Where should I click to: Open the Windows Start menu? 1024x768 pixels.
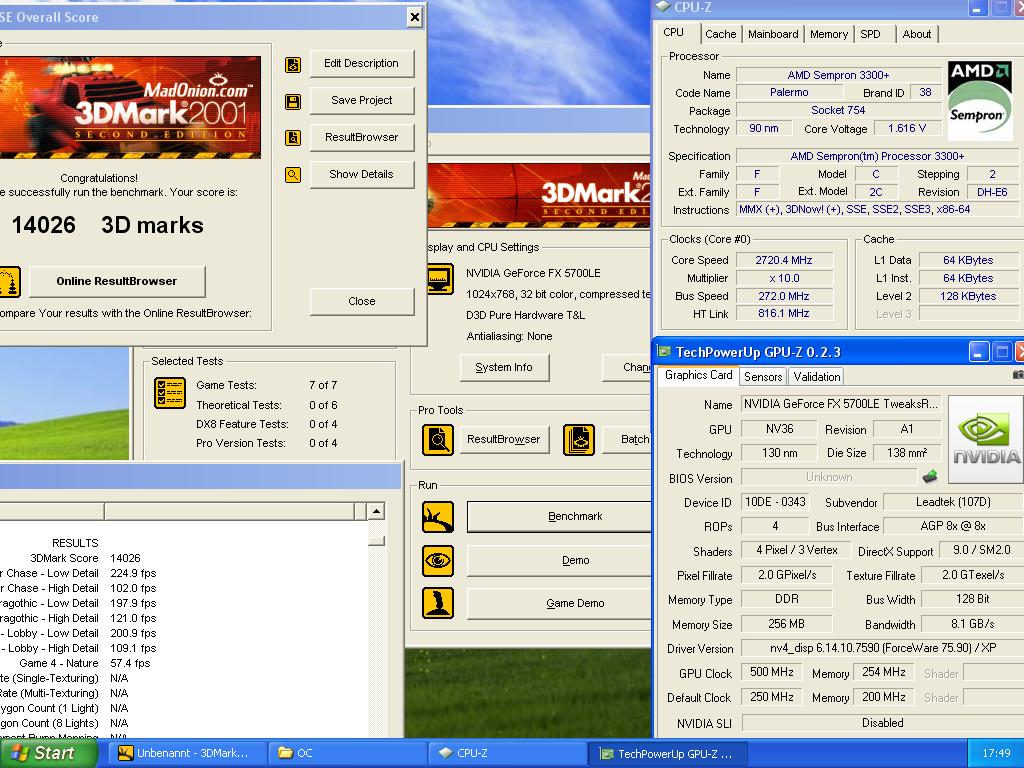pyautogui.click(x=48, y=753)
